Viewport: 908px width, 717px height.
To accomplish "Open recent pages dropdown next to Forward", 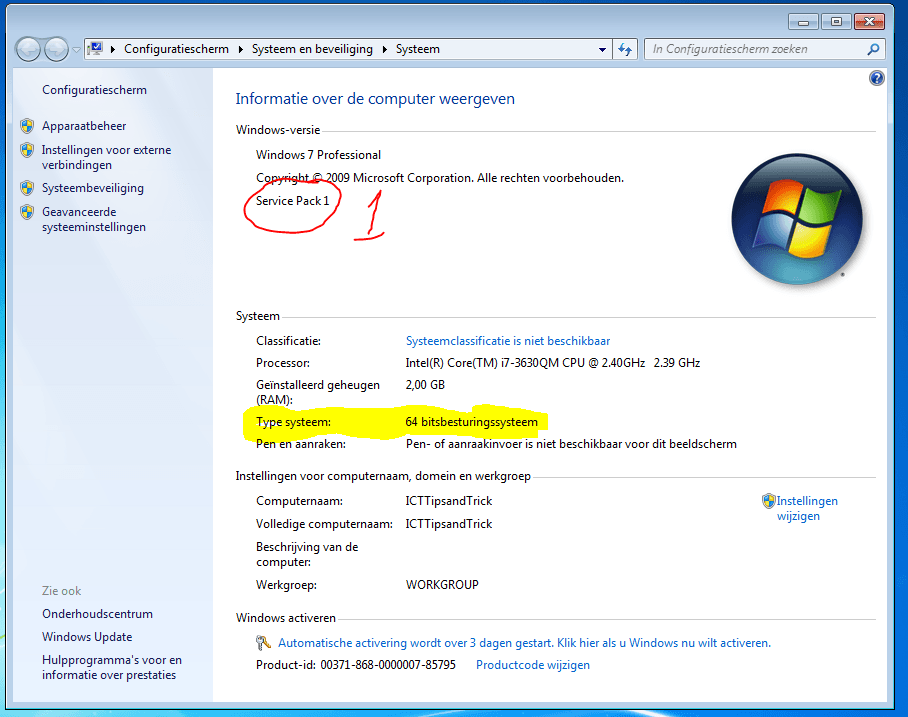I will point(76,50).
